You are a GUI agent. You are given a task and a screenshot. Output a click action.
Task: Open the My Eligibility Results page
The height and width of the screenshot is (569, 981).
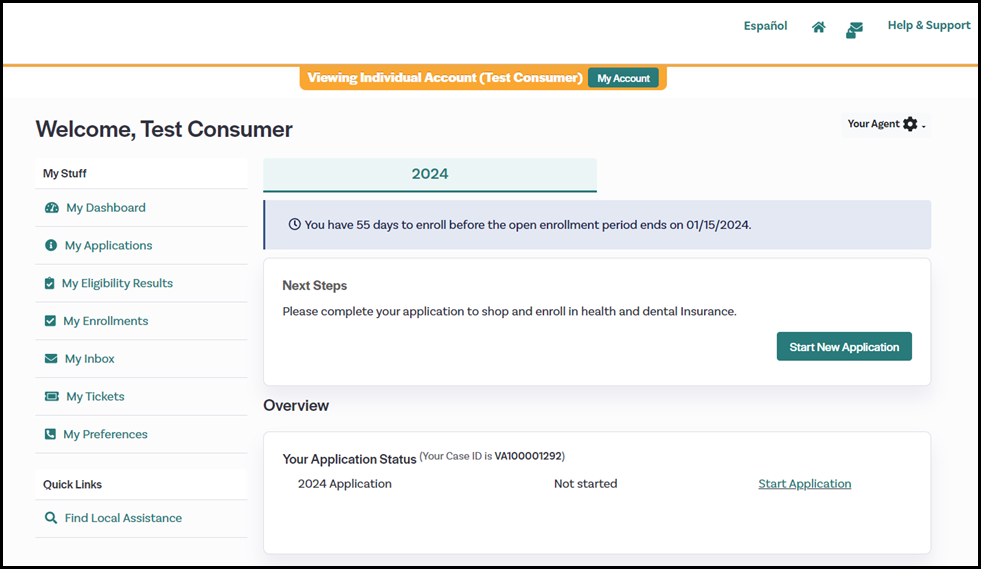[x=117, y=284]
